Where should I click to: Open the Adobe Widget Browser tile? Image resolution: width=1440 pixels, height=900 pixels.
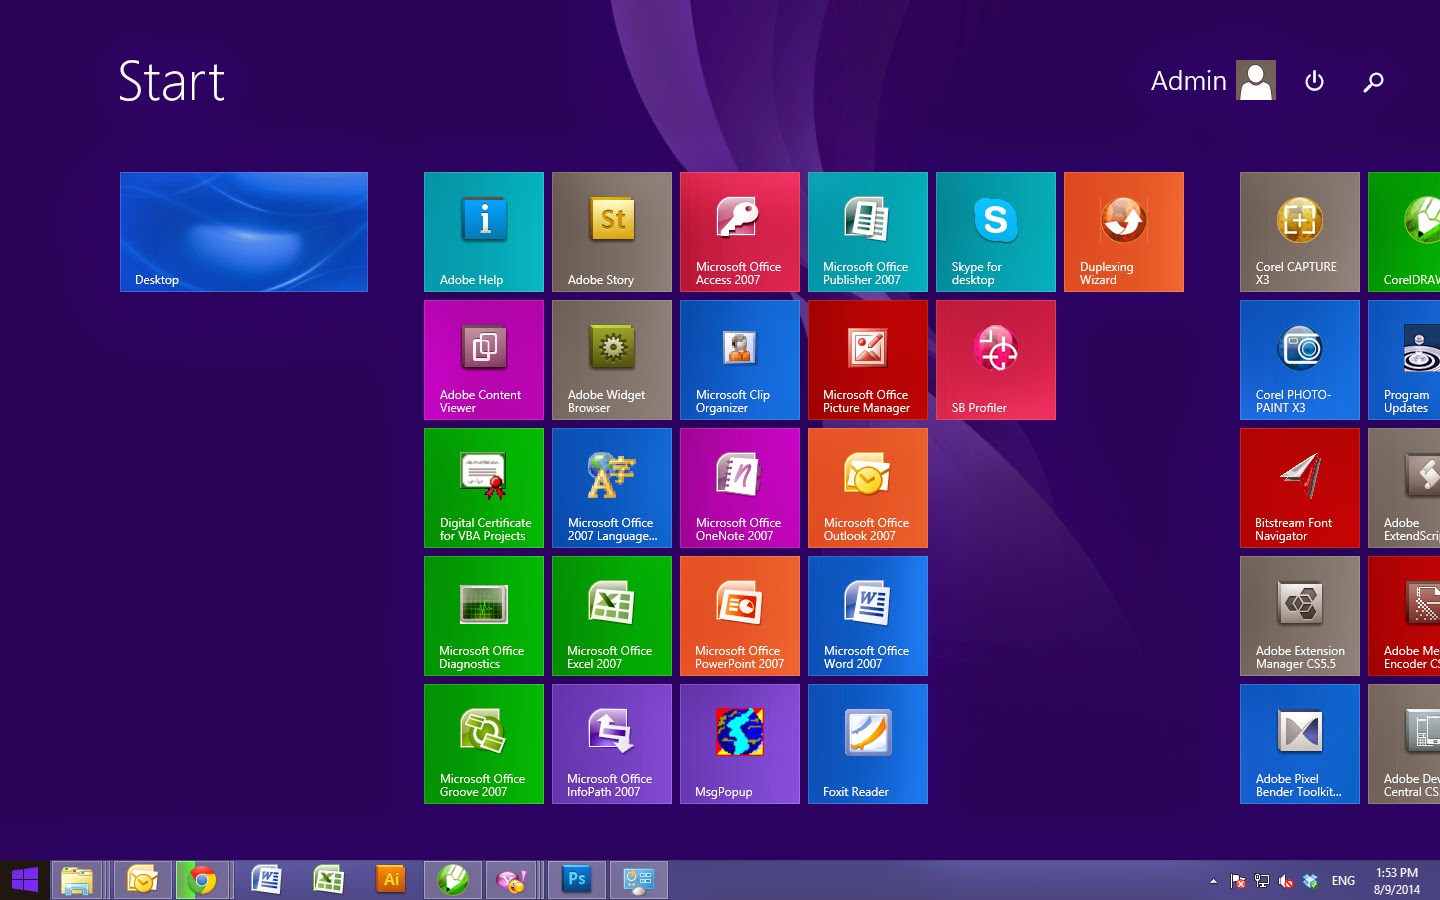point(612,360)
